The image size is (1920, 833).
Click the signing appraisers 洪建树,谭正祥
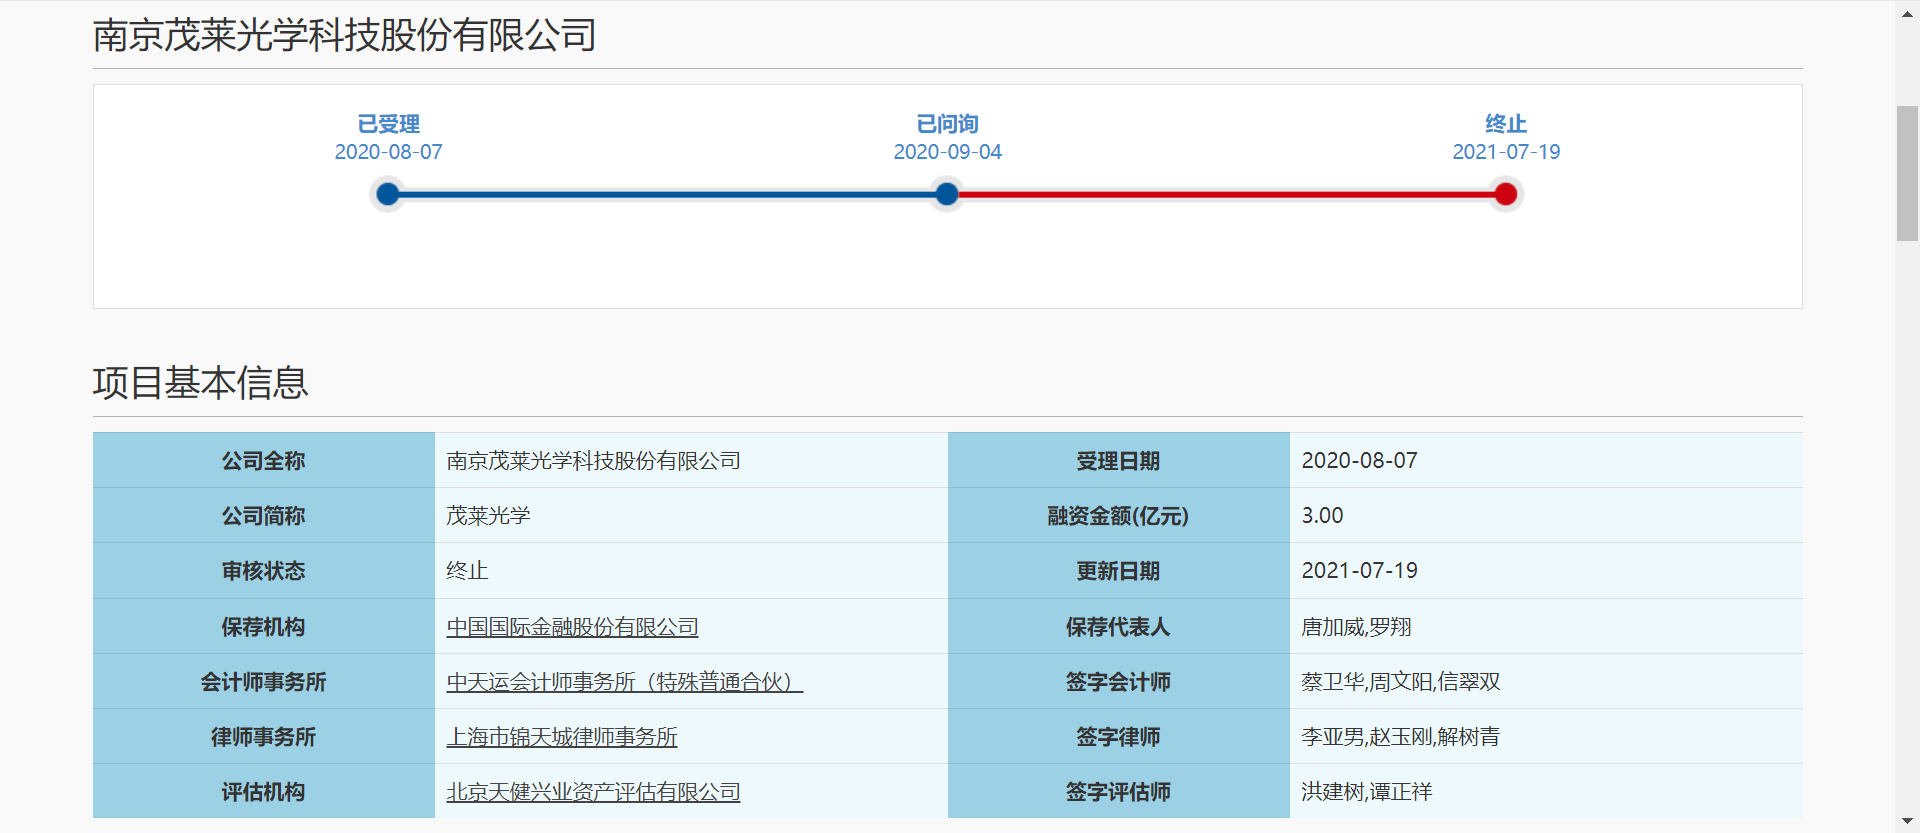1366,792
